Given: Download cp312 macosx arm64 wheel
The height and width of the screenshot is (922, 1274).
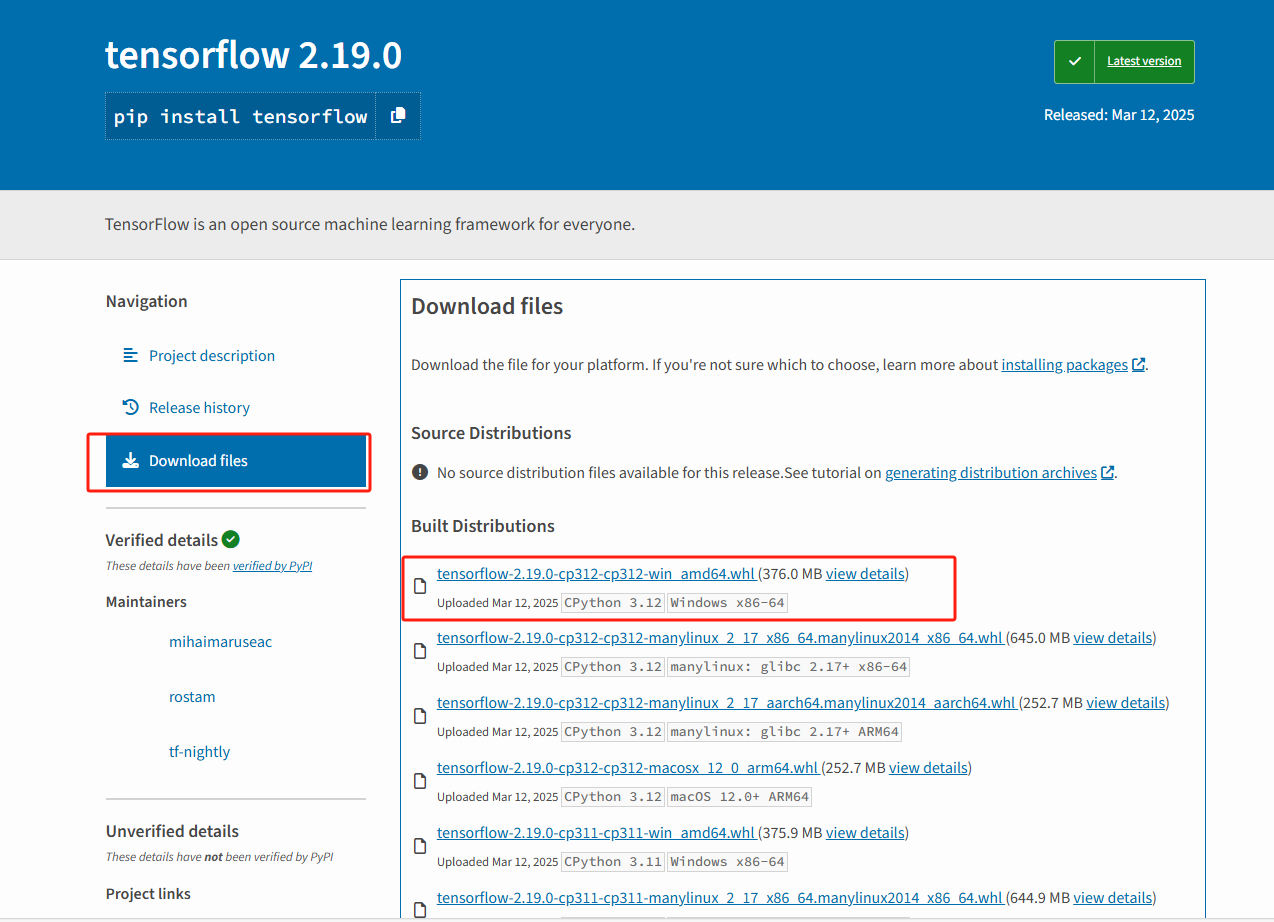Looking at the screenshot, I should (628, 768).
